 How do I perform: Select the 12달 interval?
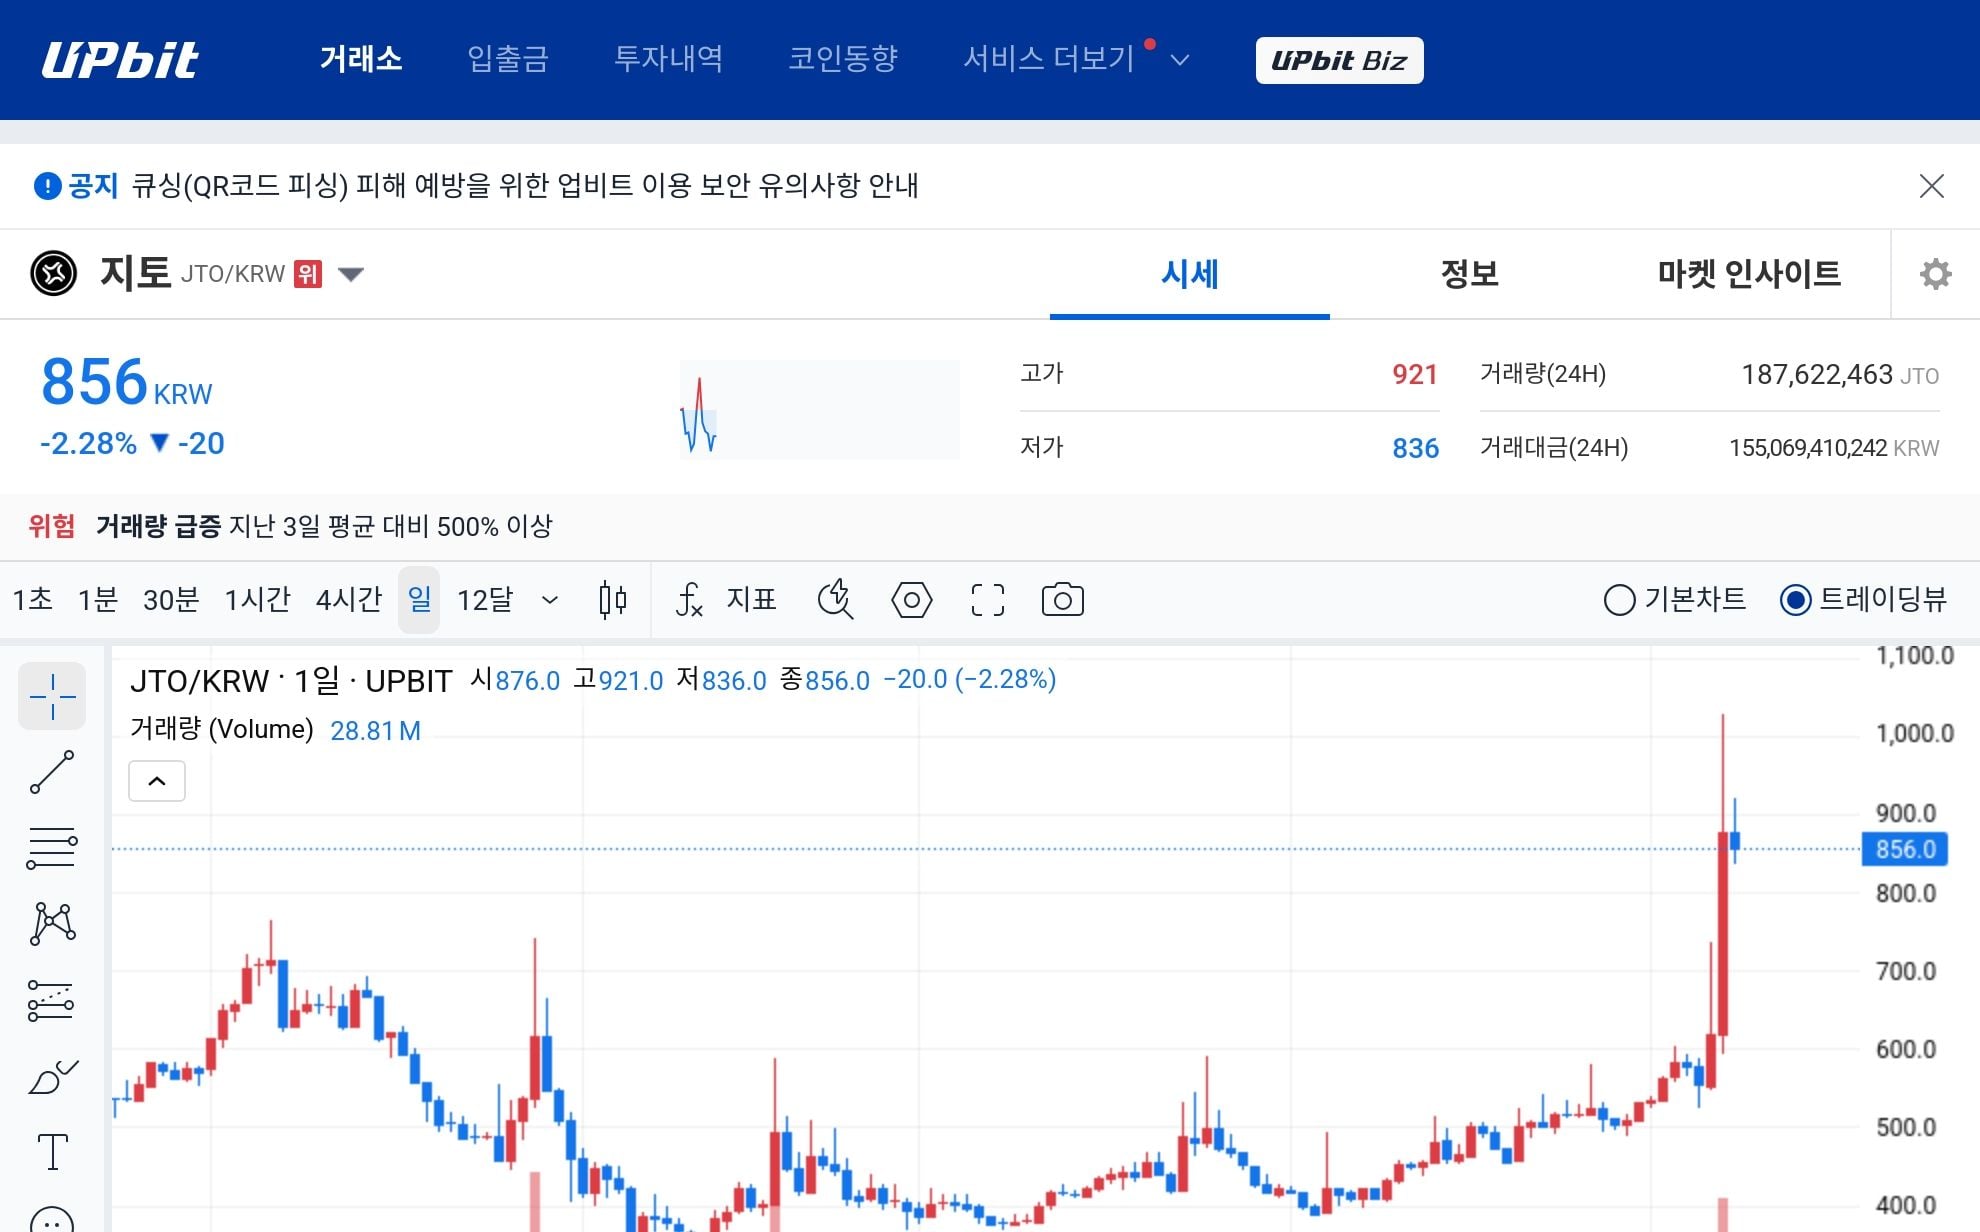(485, 599)
